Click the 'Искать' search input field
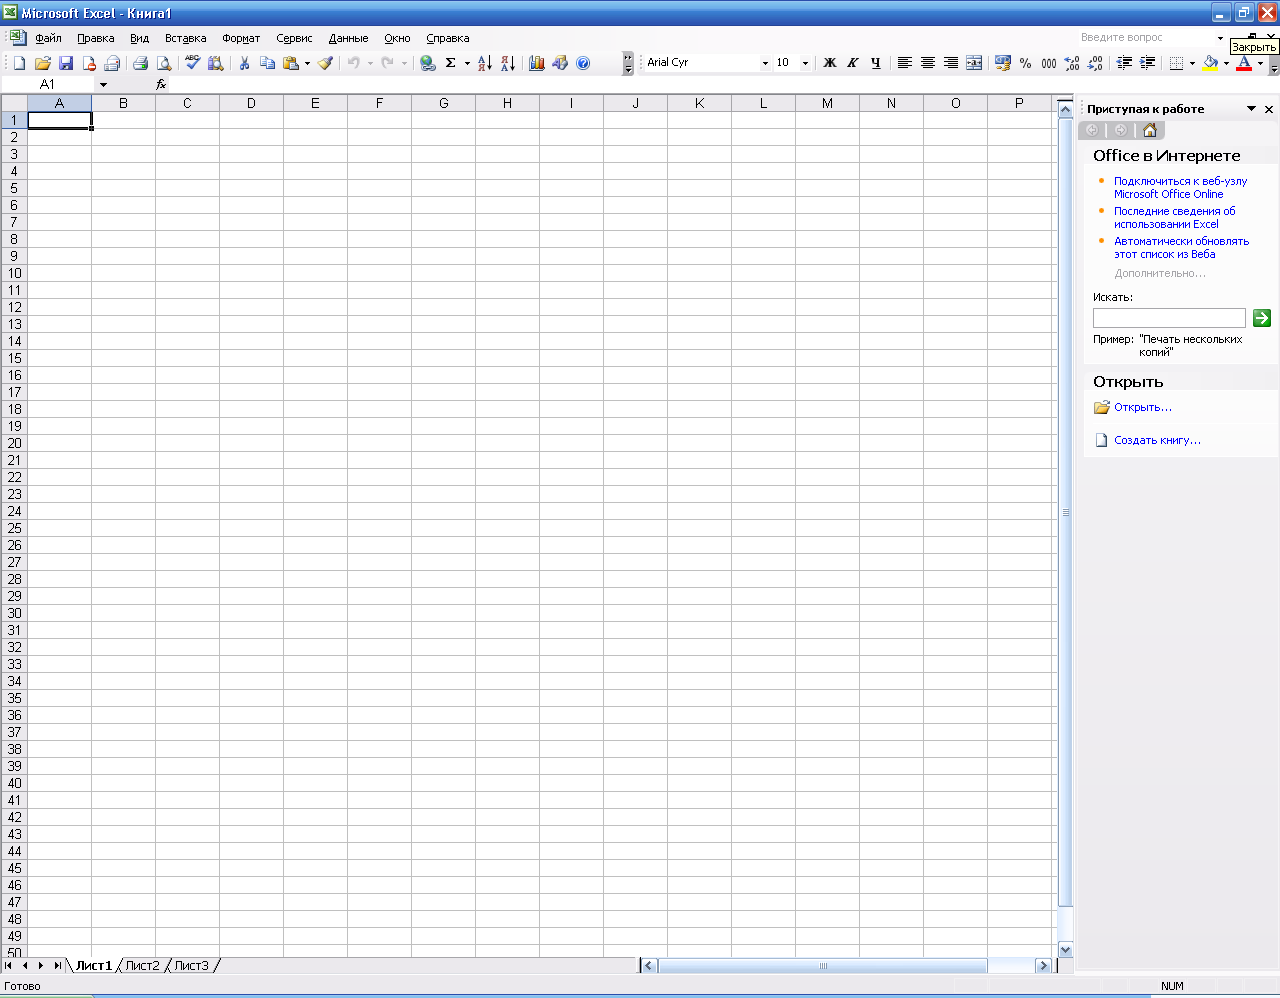The width and height of the screenshot is (1280, 998). (x=1169, y=318)
